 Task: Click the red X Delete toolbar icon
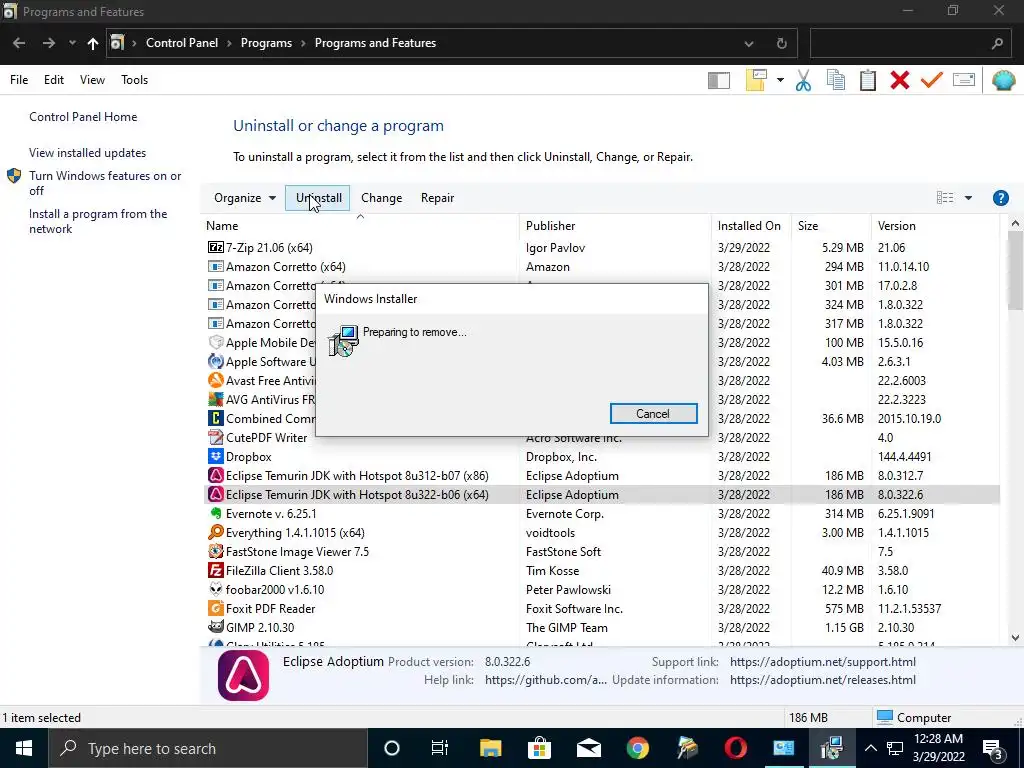click(x=899, y=80)
